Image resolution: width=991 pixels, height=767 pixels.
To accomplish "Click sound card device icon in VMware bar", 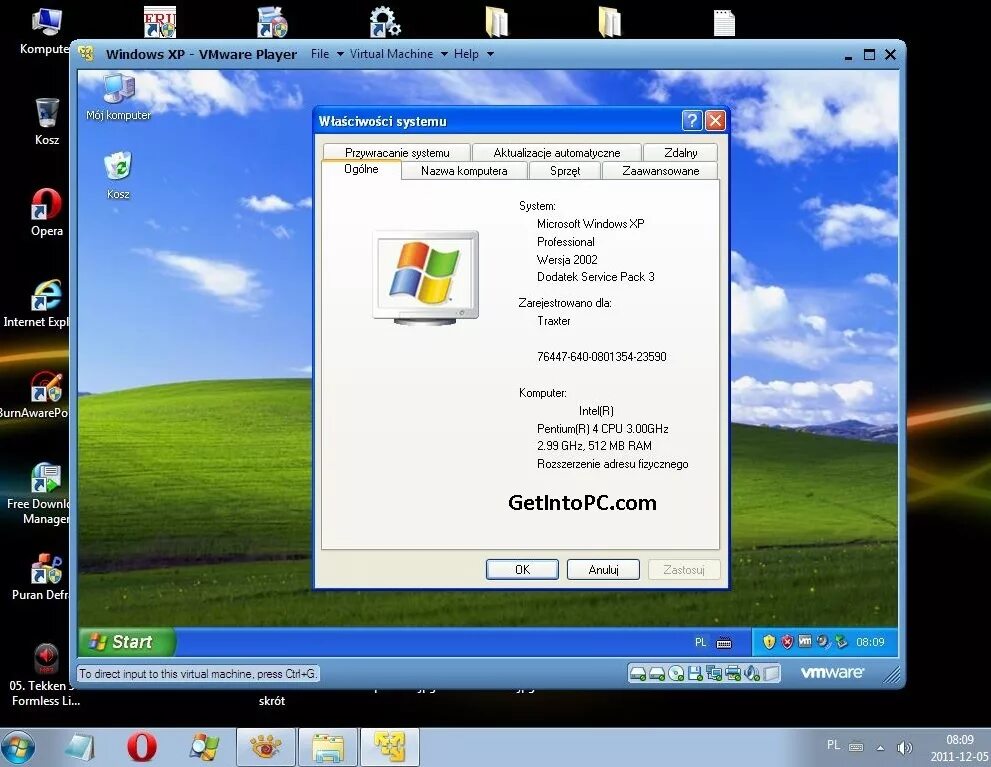I will tap(752, 674).
